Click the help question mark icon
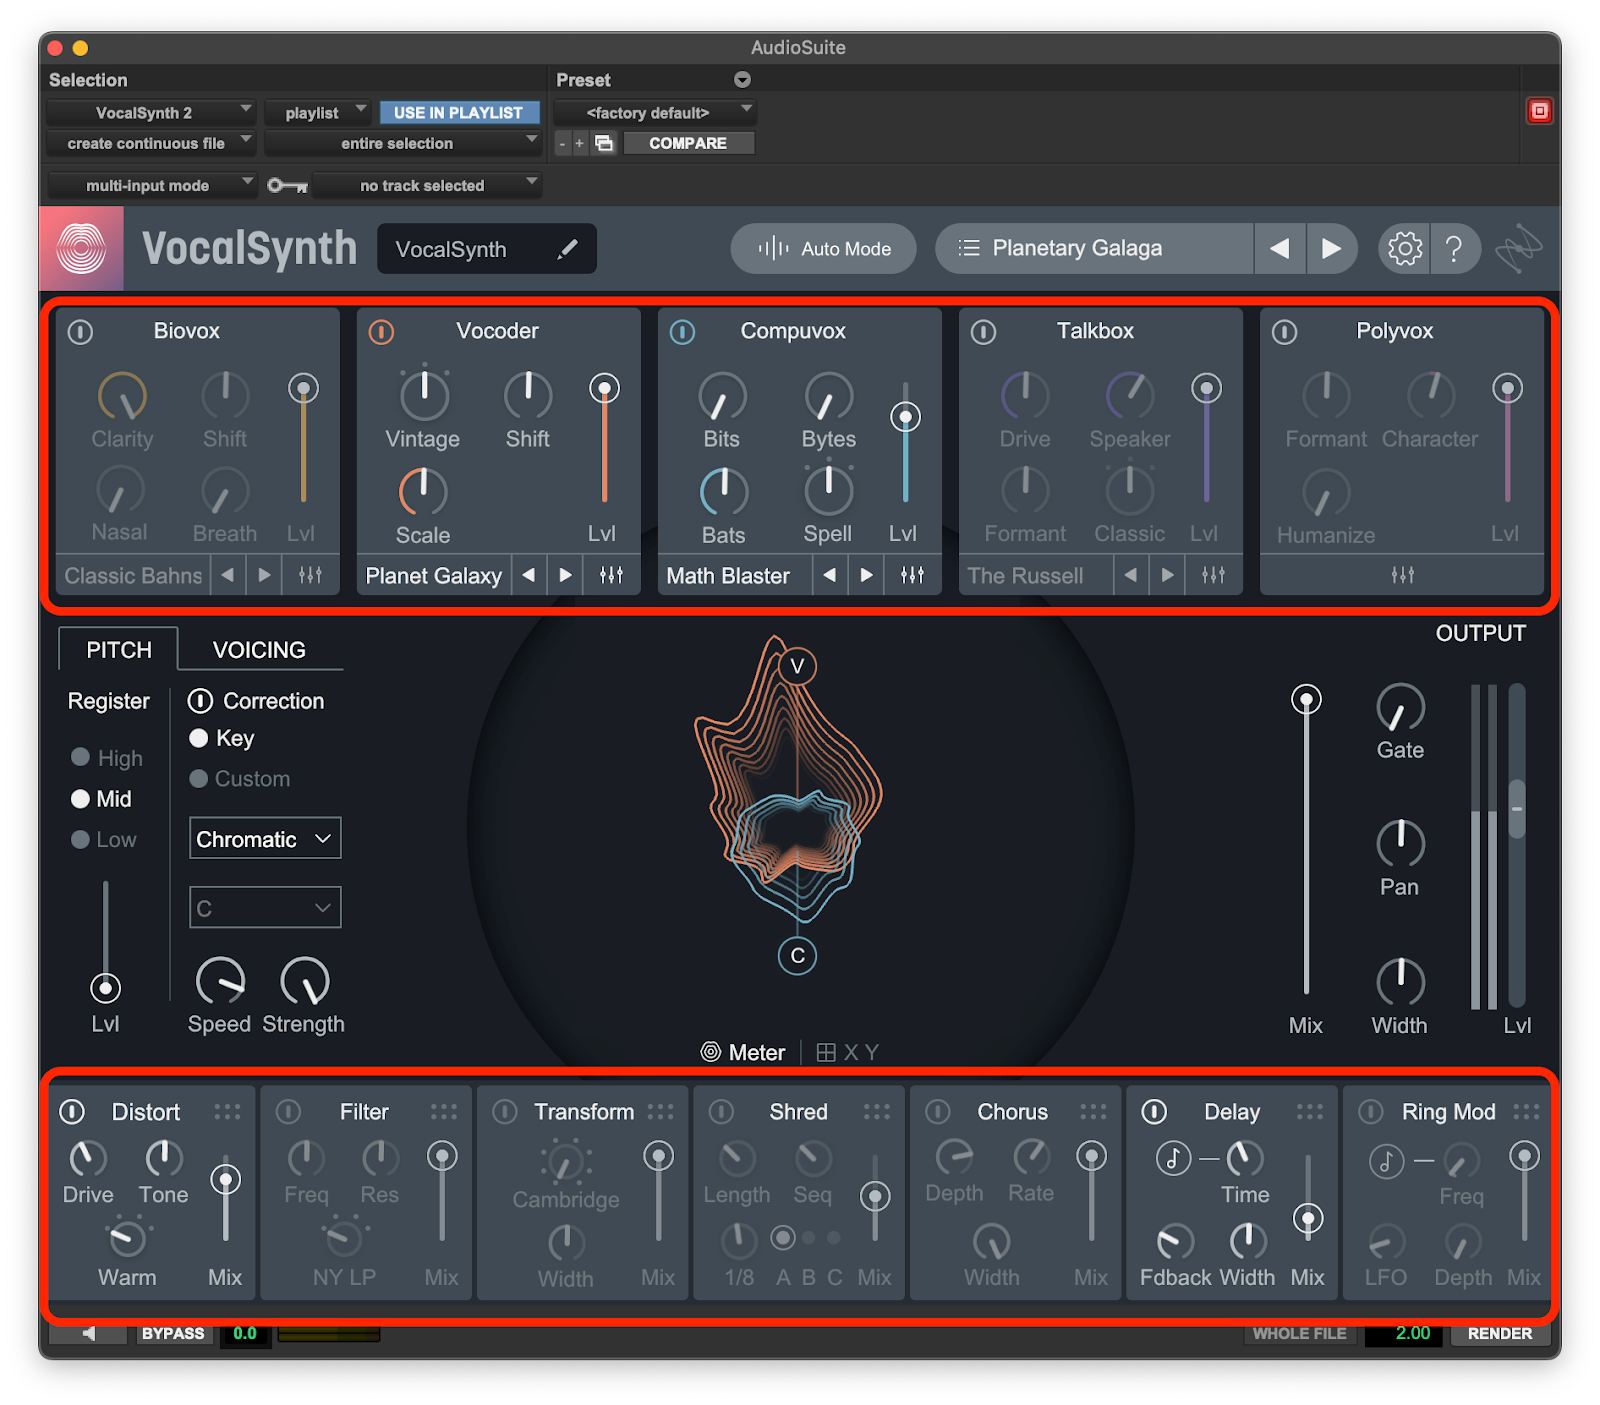Viewport: 1600px width, 1405px height. [1454, 248]
